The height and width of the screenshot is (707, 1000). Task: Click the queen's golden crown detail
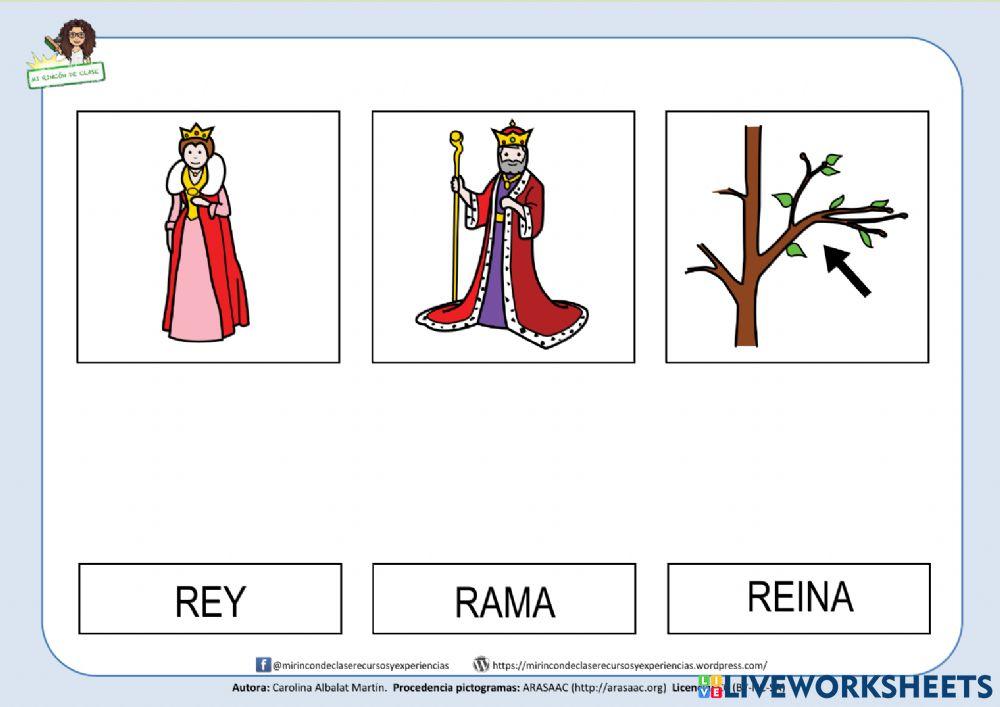pyautogui.click(x=197, y=132)
